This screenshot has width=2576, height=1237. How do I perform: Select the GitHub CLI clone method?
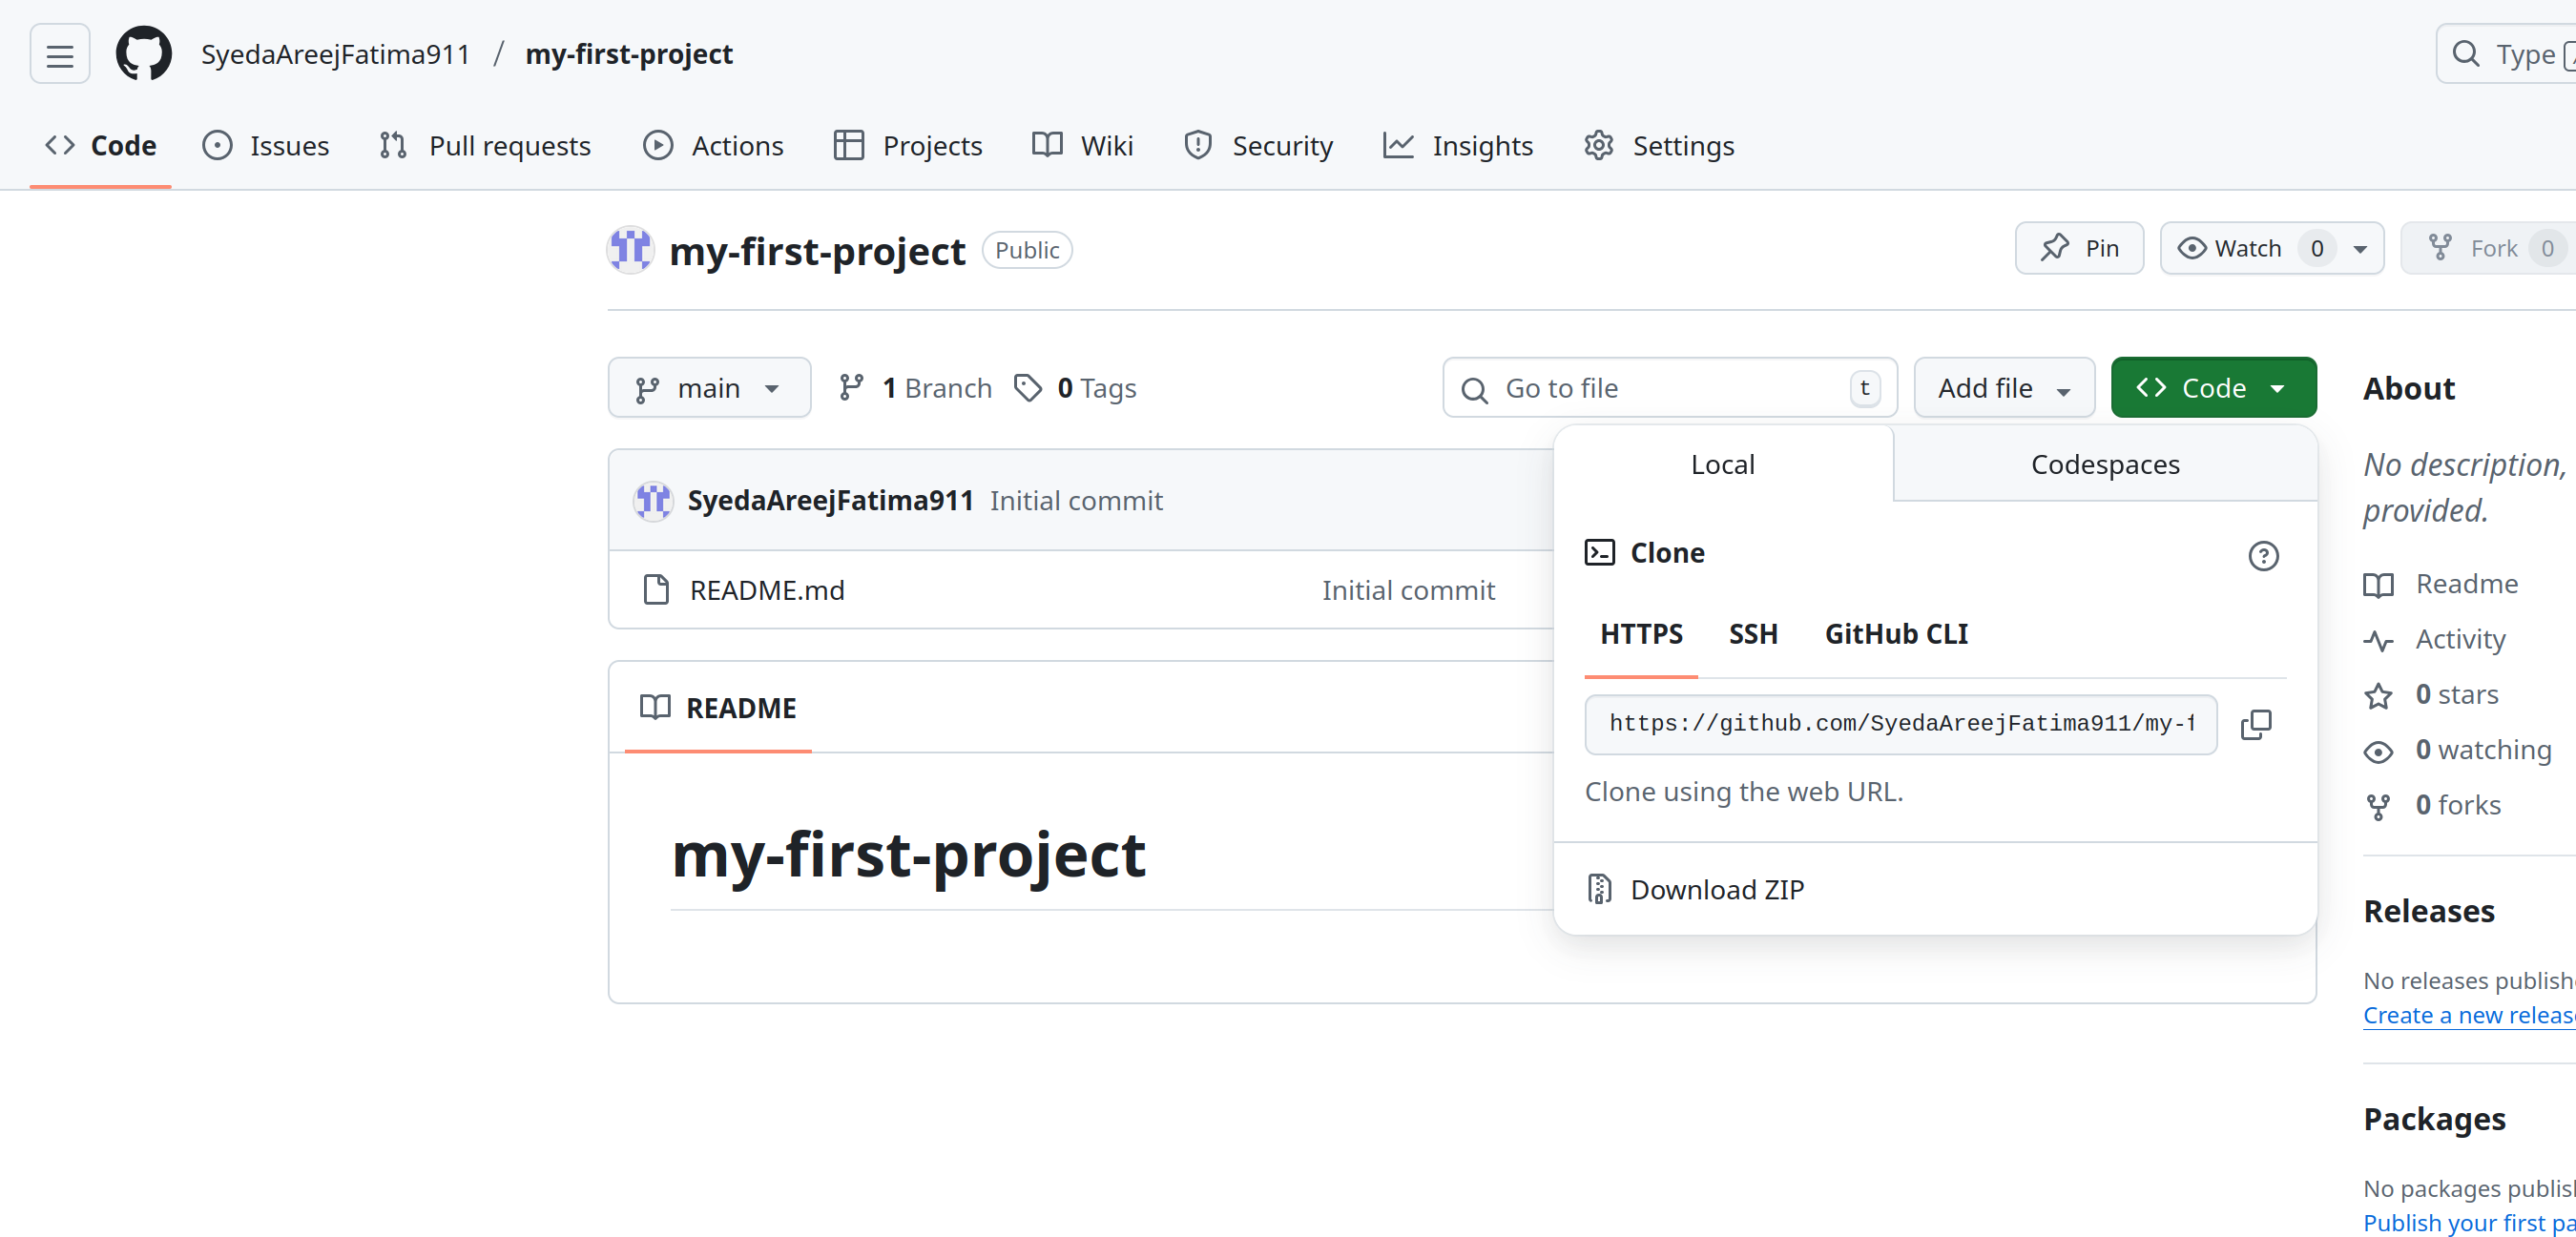tap(1896, 634)
